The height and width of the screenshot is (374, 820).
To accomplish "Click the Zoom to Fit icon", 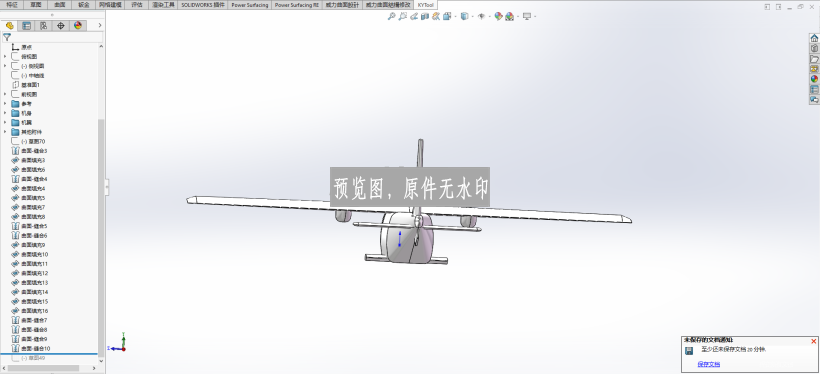I will (391, 16).
